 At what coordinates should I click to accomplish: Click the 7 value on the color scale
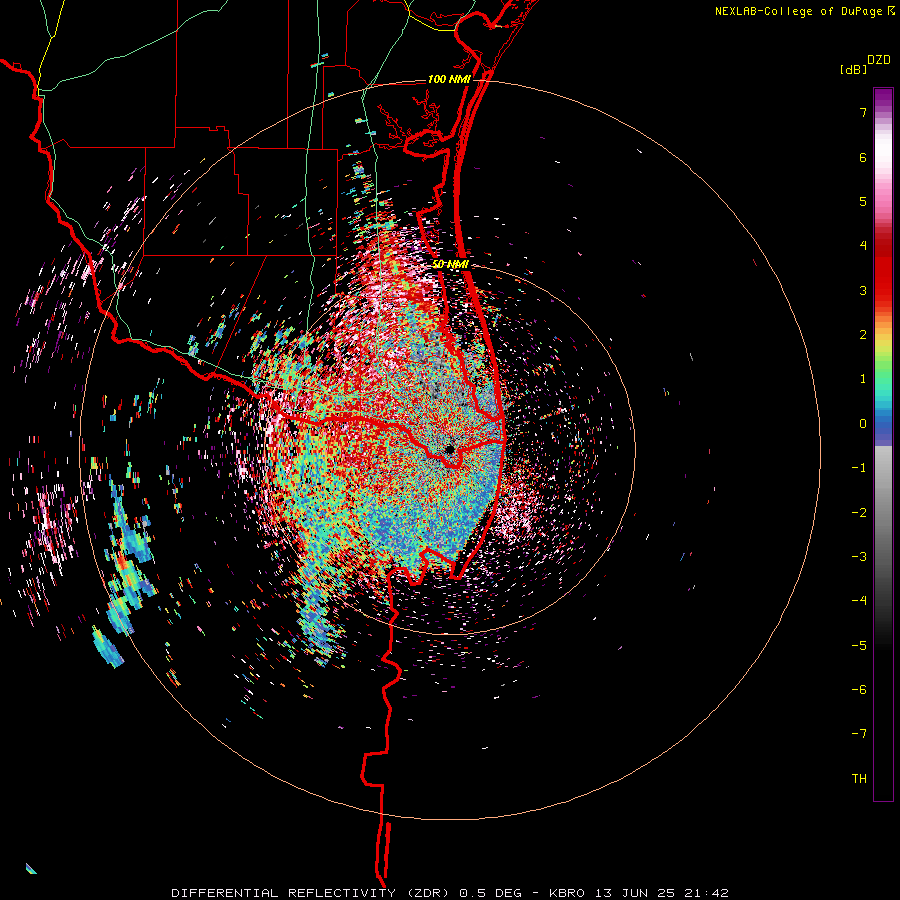click(863, 112)
